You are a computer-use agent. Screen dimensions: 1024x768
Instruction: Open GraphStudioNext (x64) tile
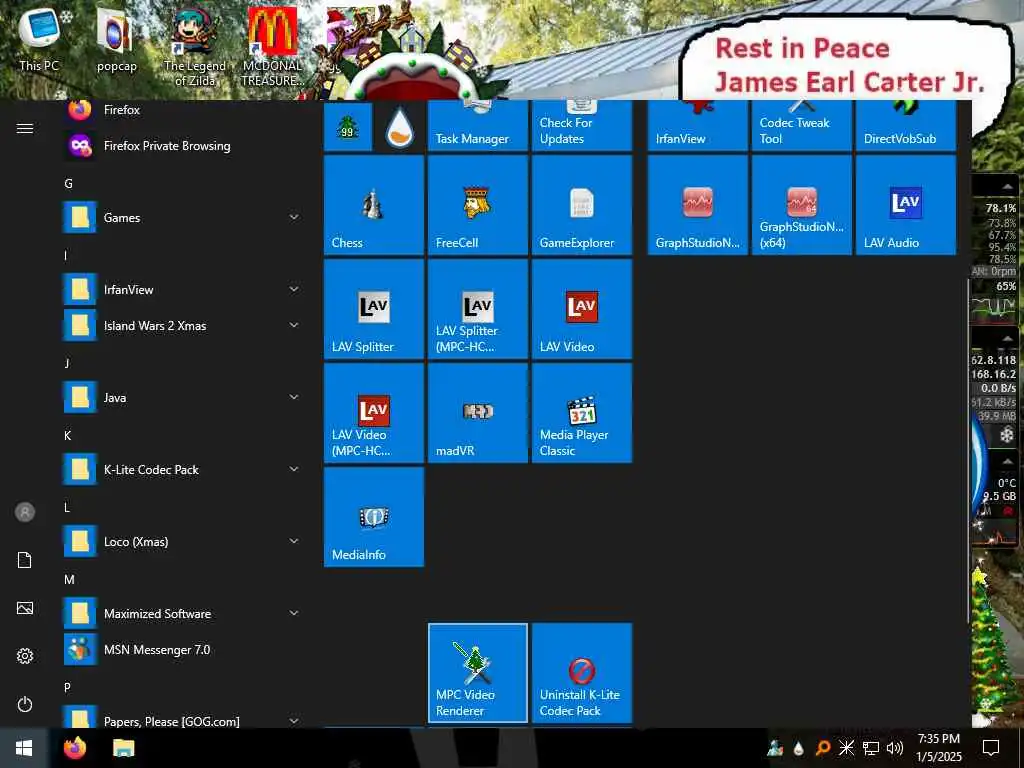(802, 205)
